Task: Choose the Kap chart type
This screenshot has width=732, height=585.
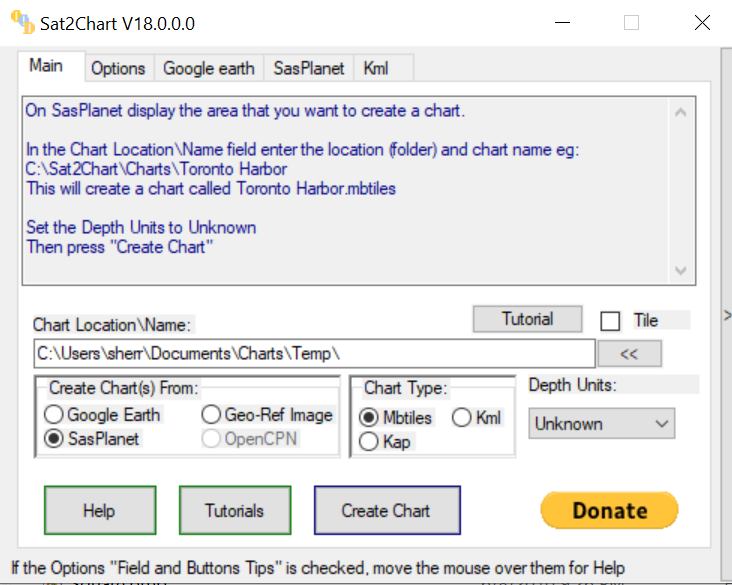Action: (x=385, y=442)
